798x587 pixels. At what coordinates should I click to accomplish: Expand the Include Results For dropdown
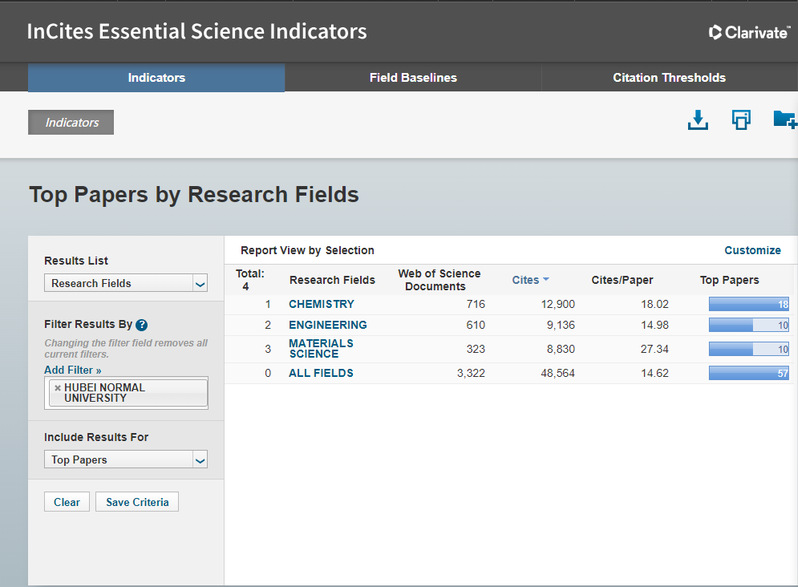tap(126, 460)
